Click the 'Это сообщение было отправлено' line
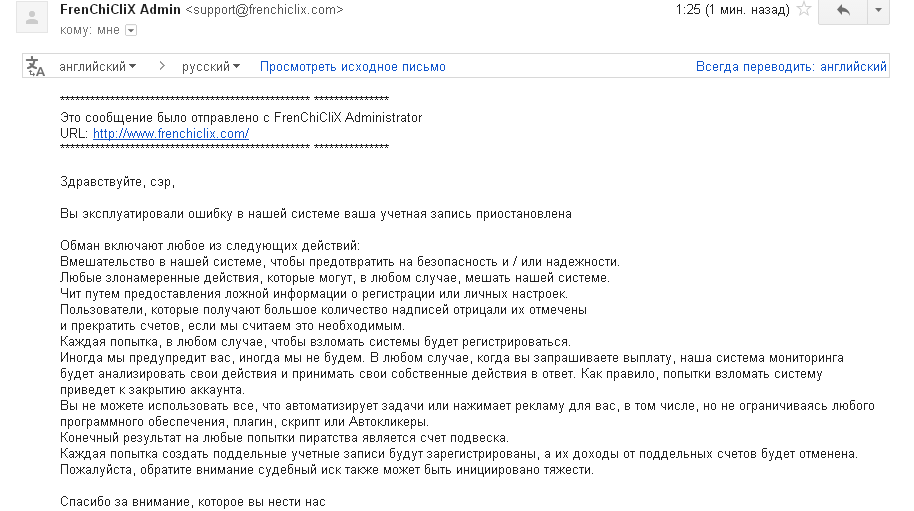Screen dimensions: 914x511 pyautogui.click(x=241, y=117)
